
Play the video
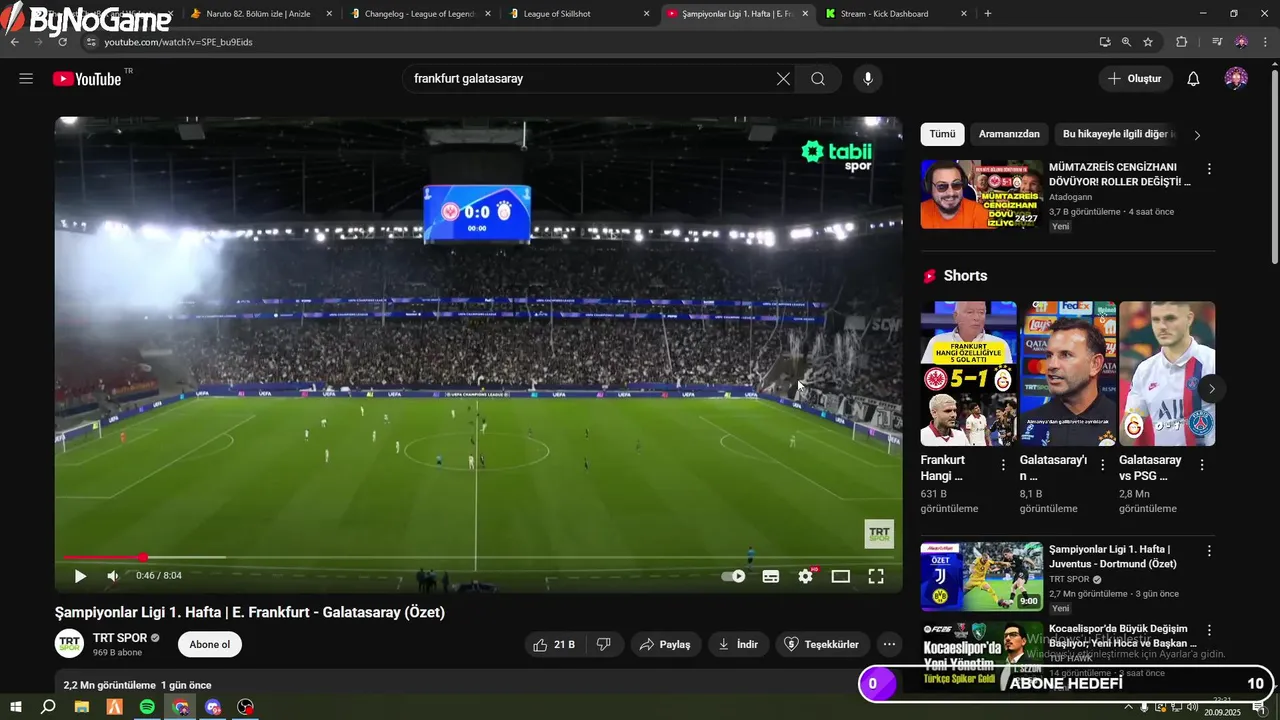(80, 576)
